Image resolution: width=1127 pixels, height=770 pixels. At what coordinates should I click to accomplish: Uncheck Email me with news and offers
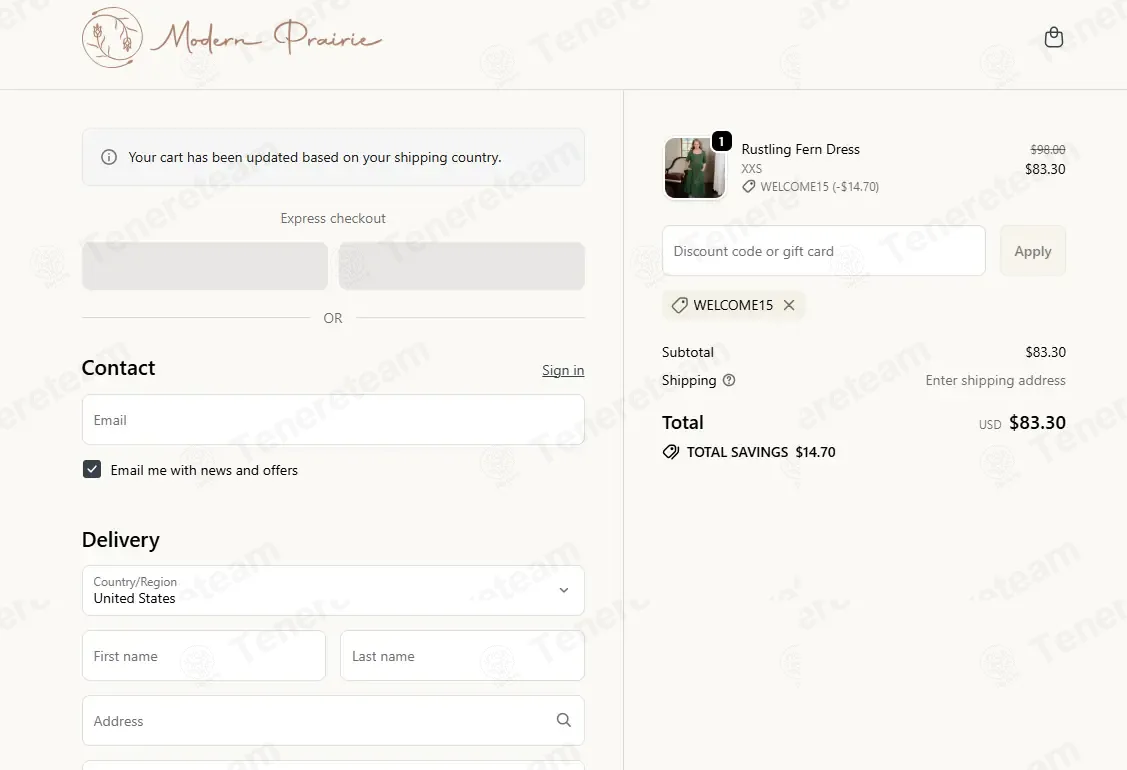click(x=92, y=469)
